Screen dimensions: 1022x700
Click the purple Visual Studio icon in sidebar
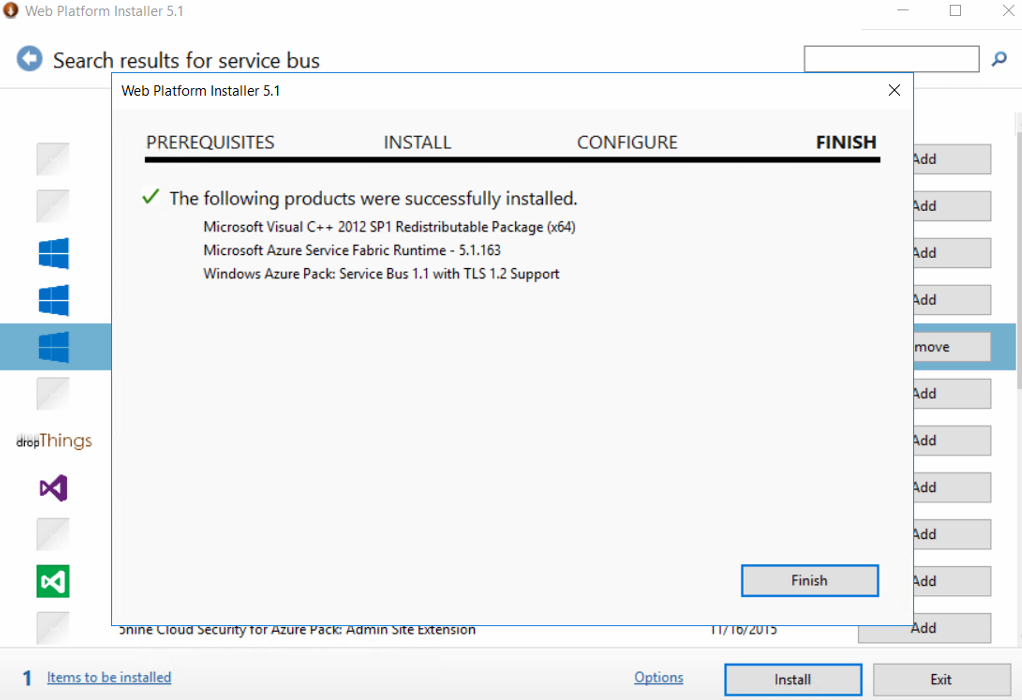[52, 487]
